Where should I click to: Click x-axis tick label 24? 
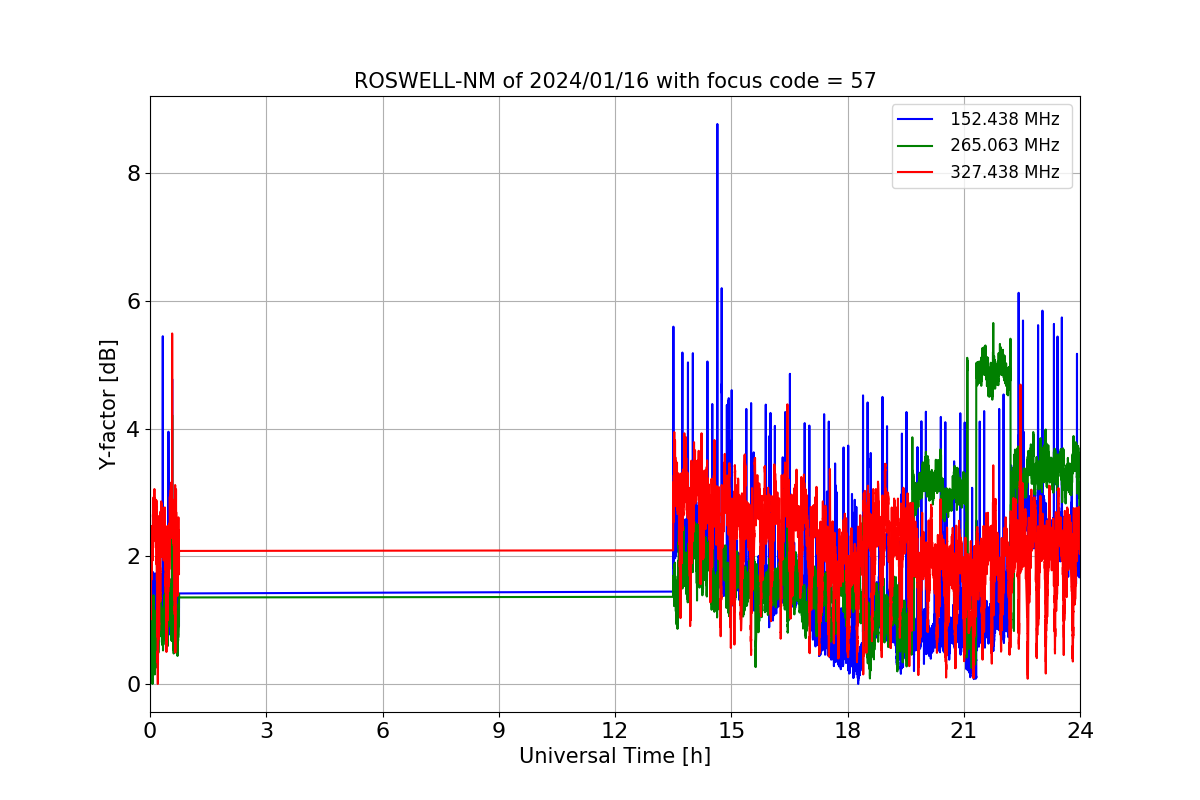pyautogui.click(x=1080, y=731)
